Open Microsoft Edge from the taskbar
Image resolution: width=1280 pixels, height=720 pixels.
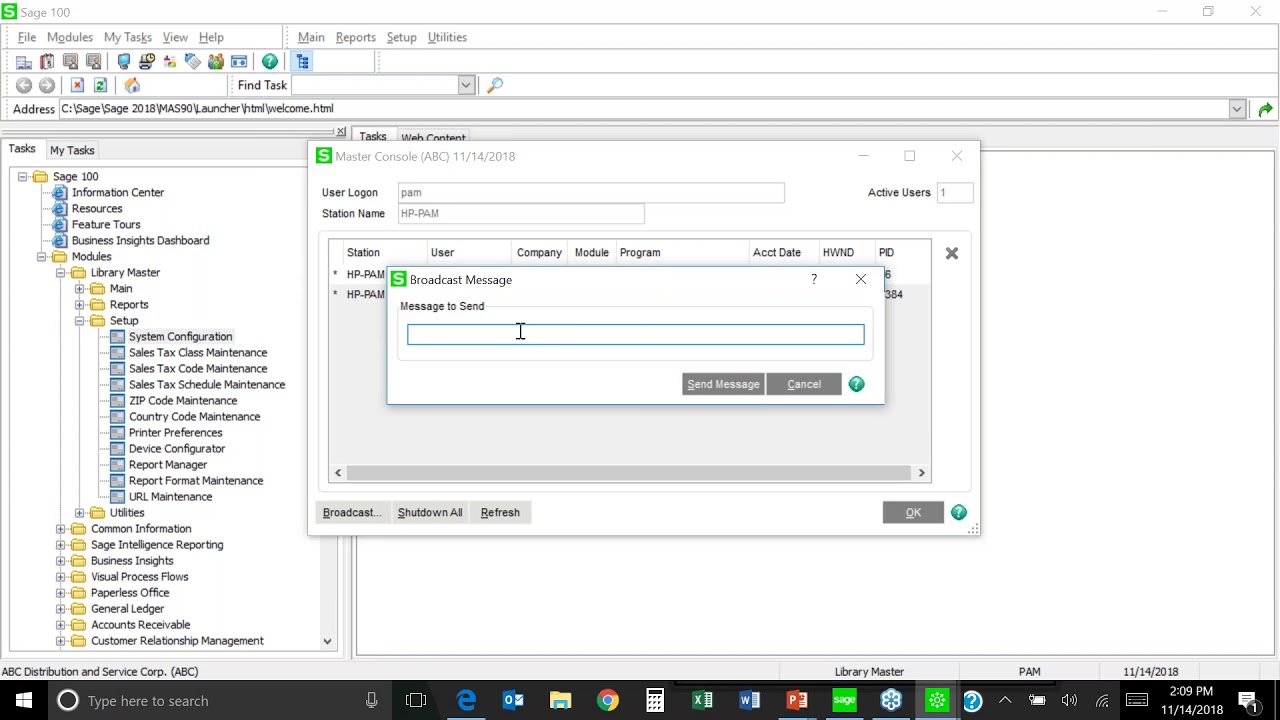tap(467, 700)
